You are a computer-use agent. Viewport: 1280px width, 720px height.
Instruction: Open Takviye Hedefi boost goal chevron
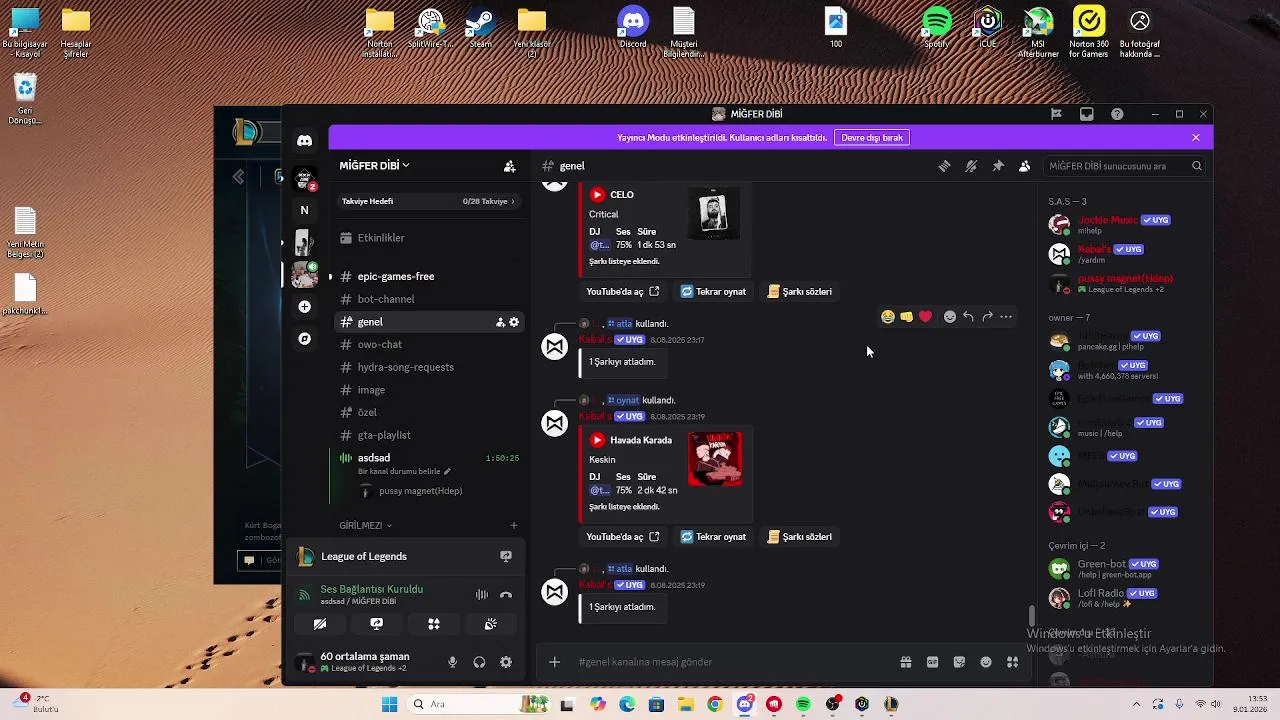click(x=513, y=201)
